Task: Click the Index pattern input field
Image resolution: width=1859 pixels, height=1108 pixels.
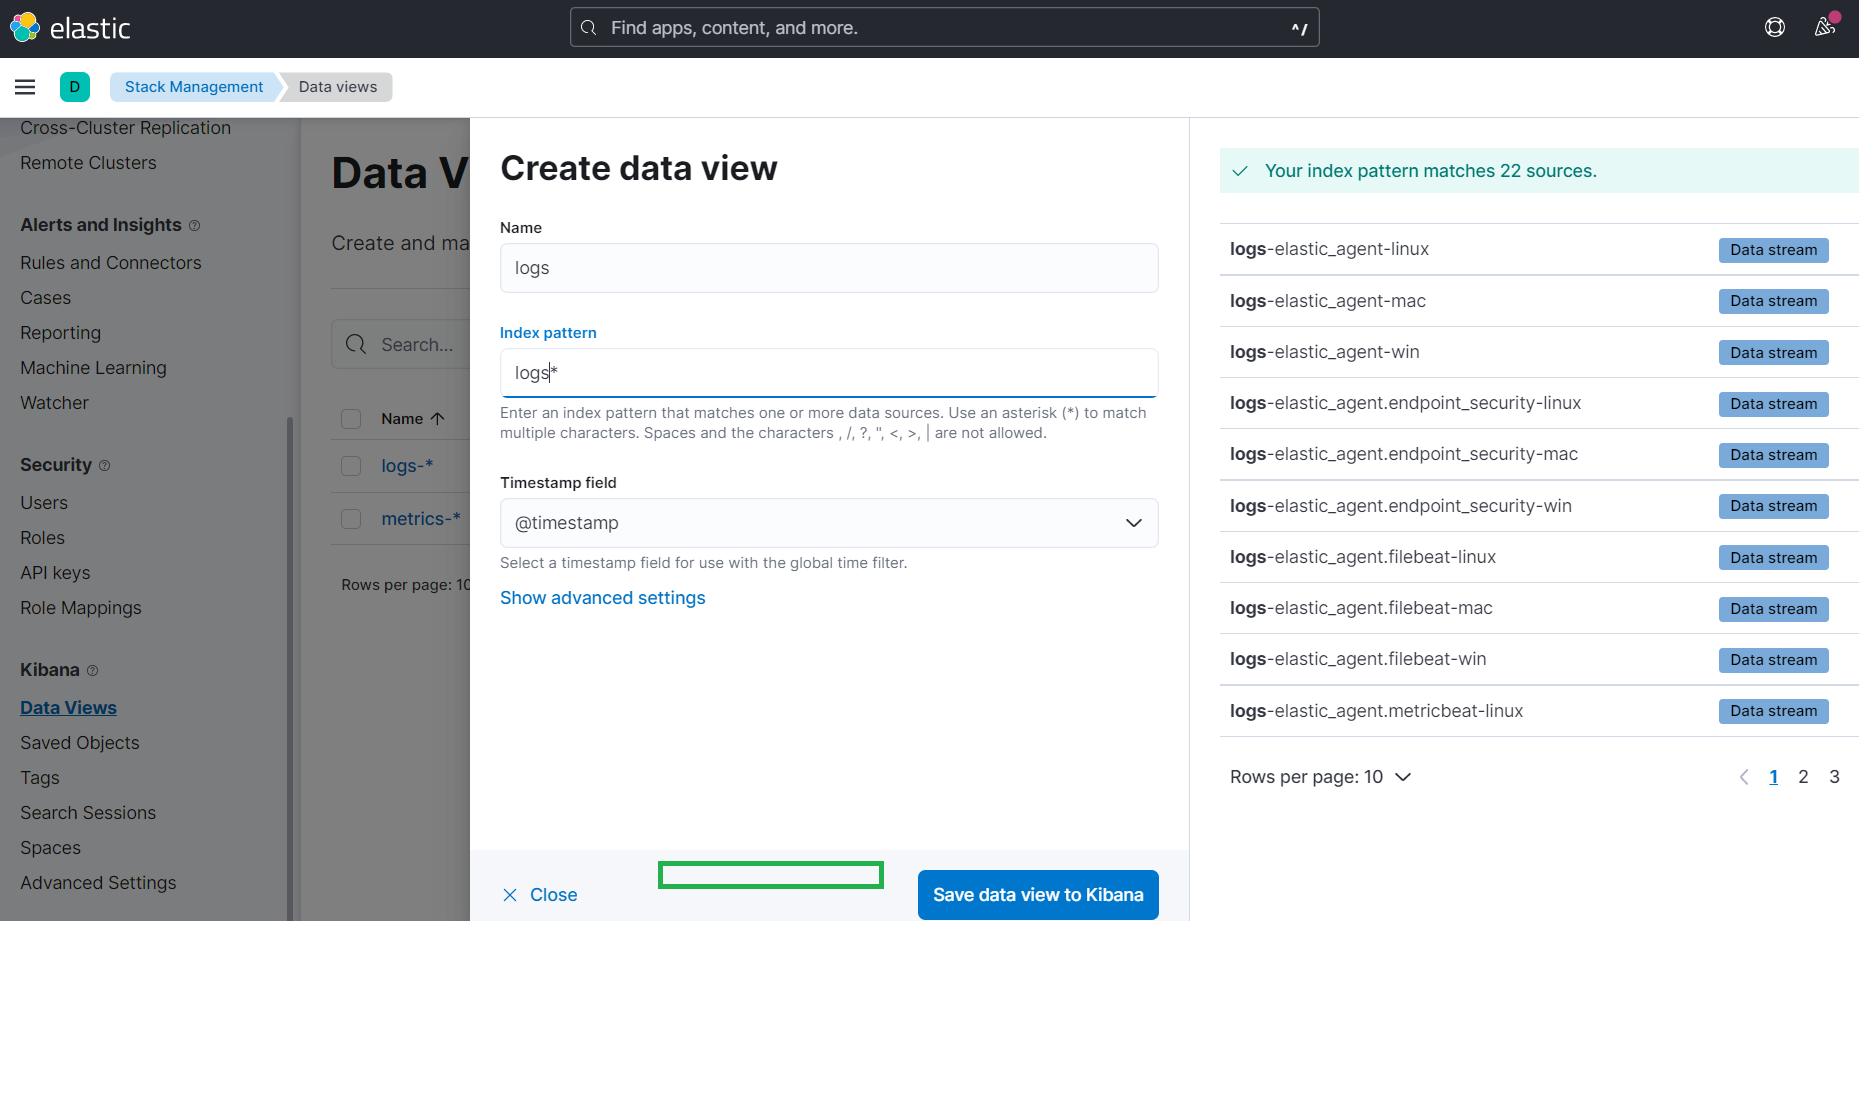Action: tap(829, 373)
